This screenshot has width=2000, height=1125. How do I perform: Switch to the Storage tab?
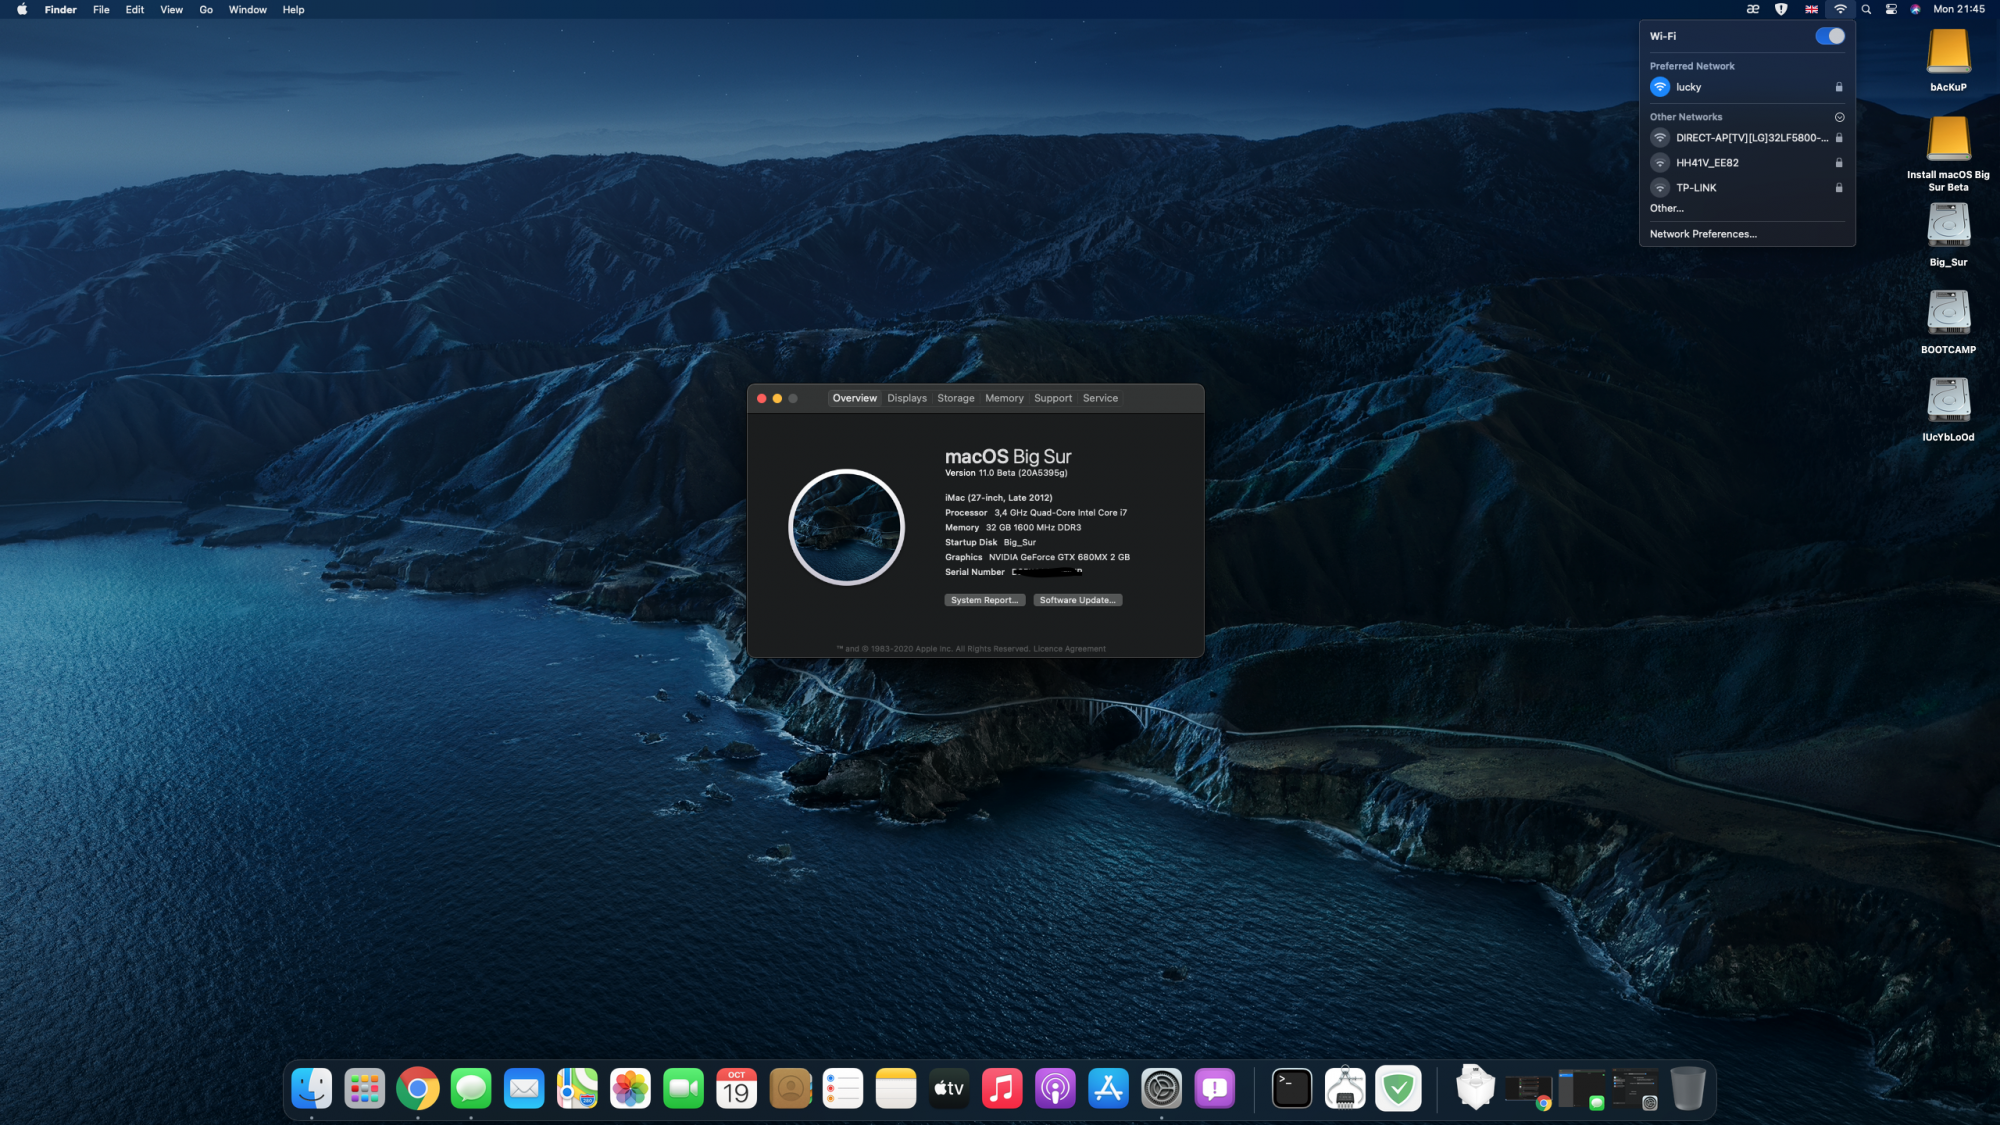[x=956, y=398]
